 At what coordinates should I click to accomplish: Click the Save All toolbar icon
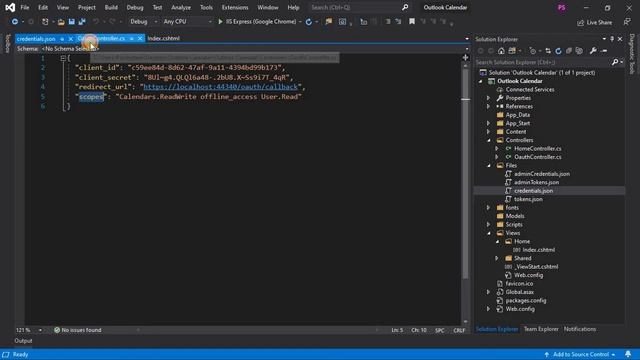click(82, 22)
